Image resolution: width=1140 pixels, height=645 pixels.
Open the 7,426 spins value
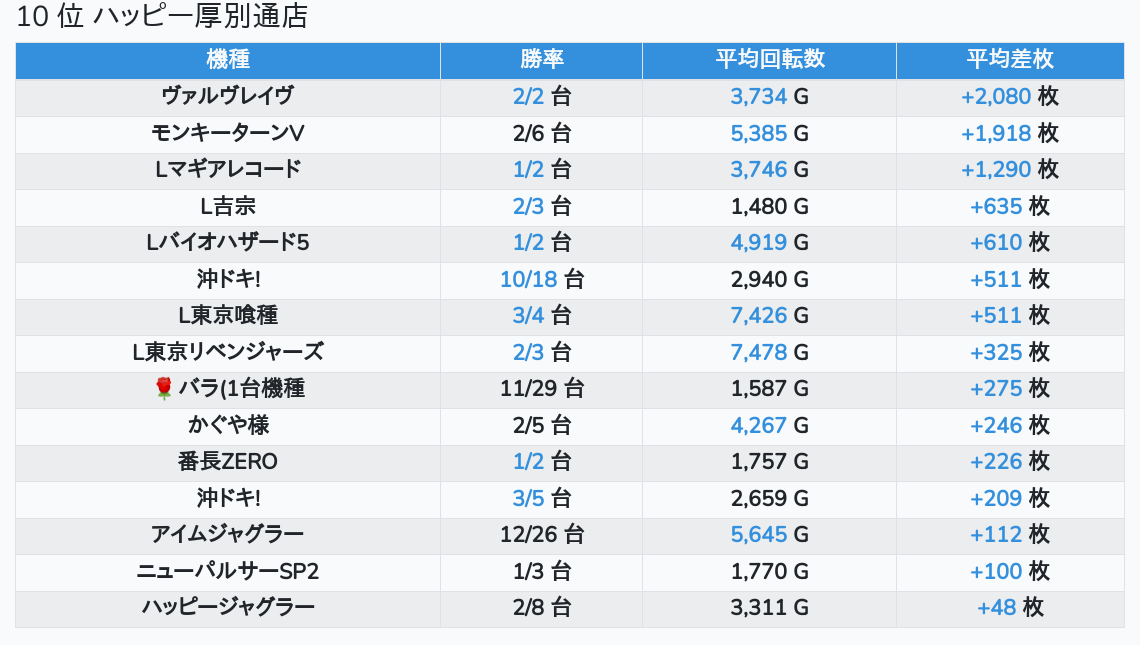pyautogui.click(x=759, y=316)
